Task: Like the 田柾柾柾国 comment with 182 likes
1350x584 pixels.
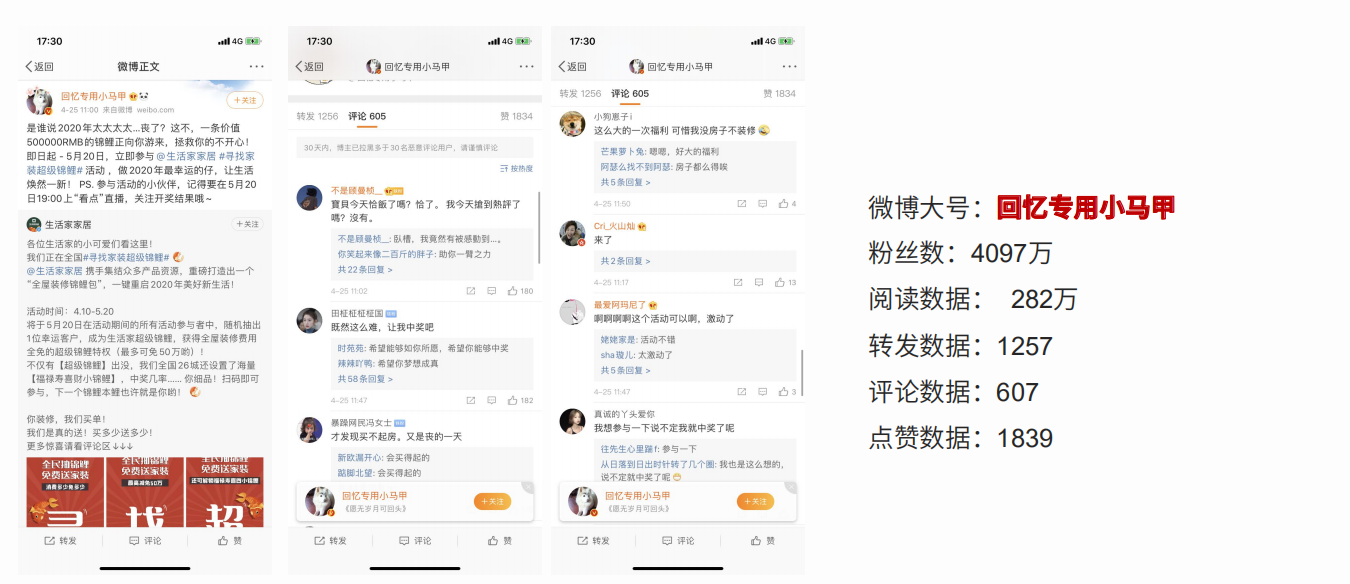Action: click(520, 400)
